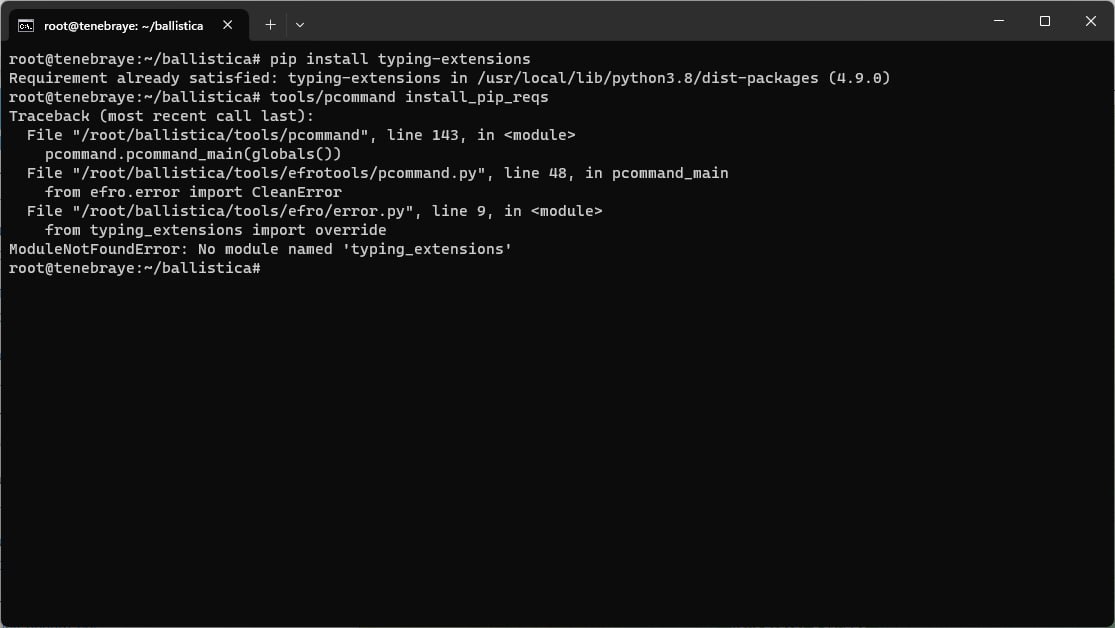Screen dimensions: 1115x628
Task: Click the 'pcommand.pcommand_main(globals())' code line
Action: tap(193, 154)
